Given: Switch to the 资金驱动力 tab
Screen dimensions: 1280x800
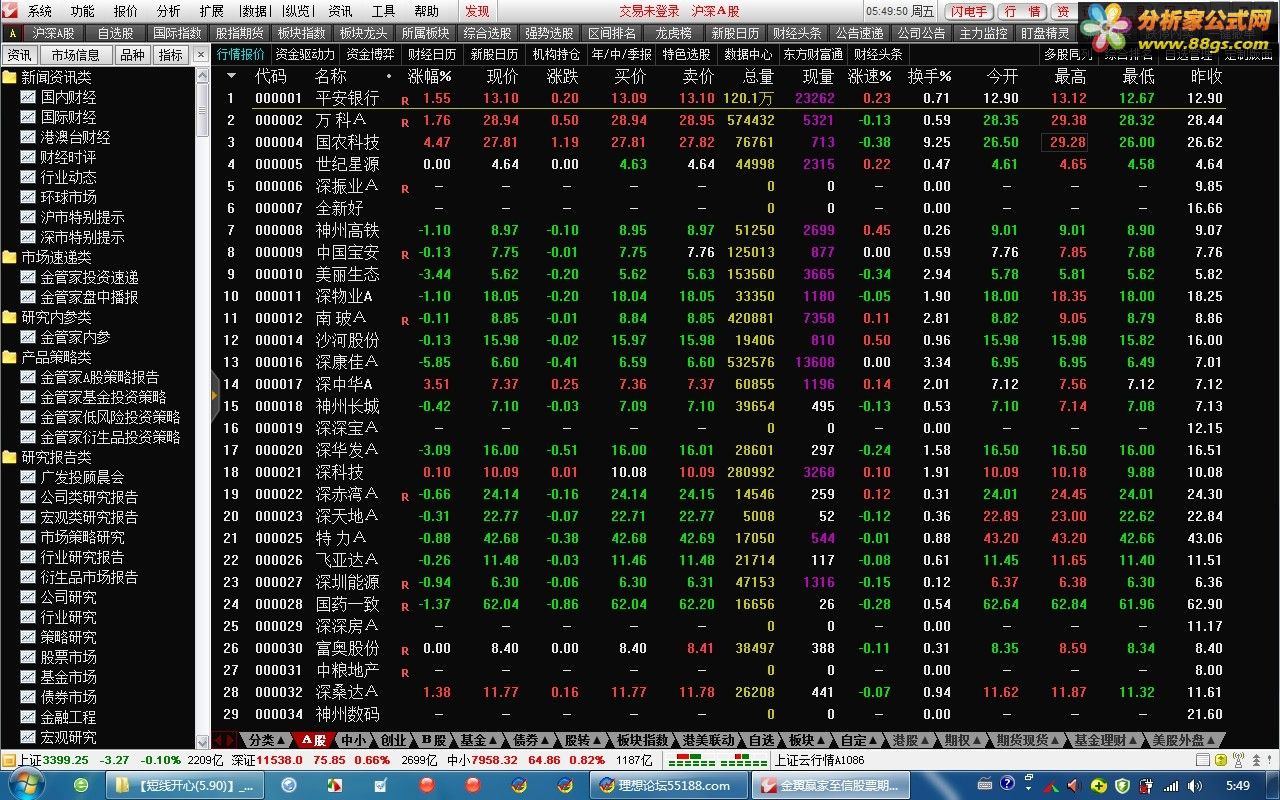Looking at the screenshot, I should (305, 54).
